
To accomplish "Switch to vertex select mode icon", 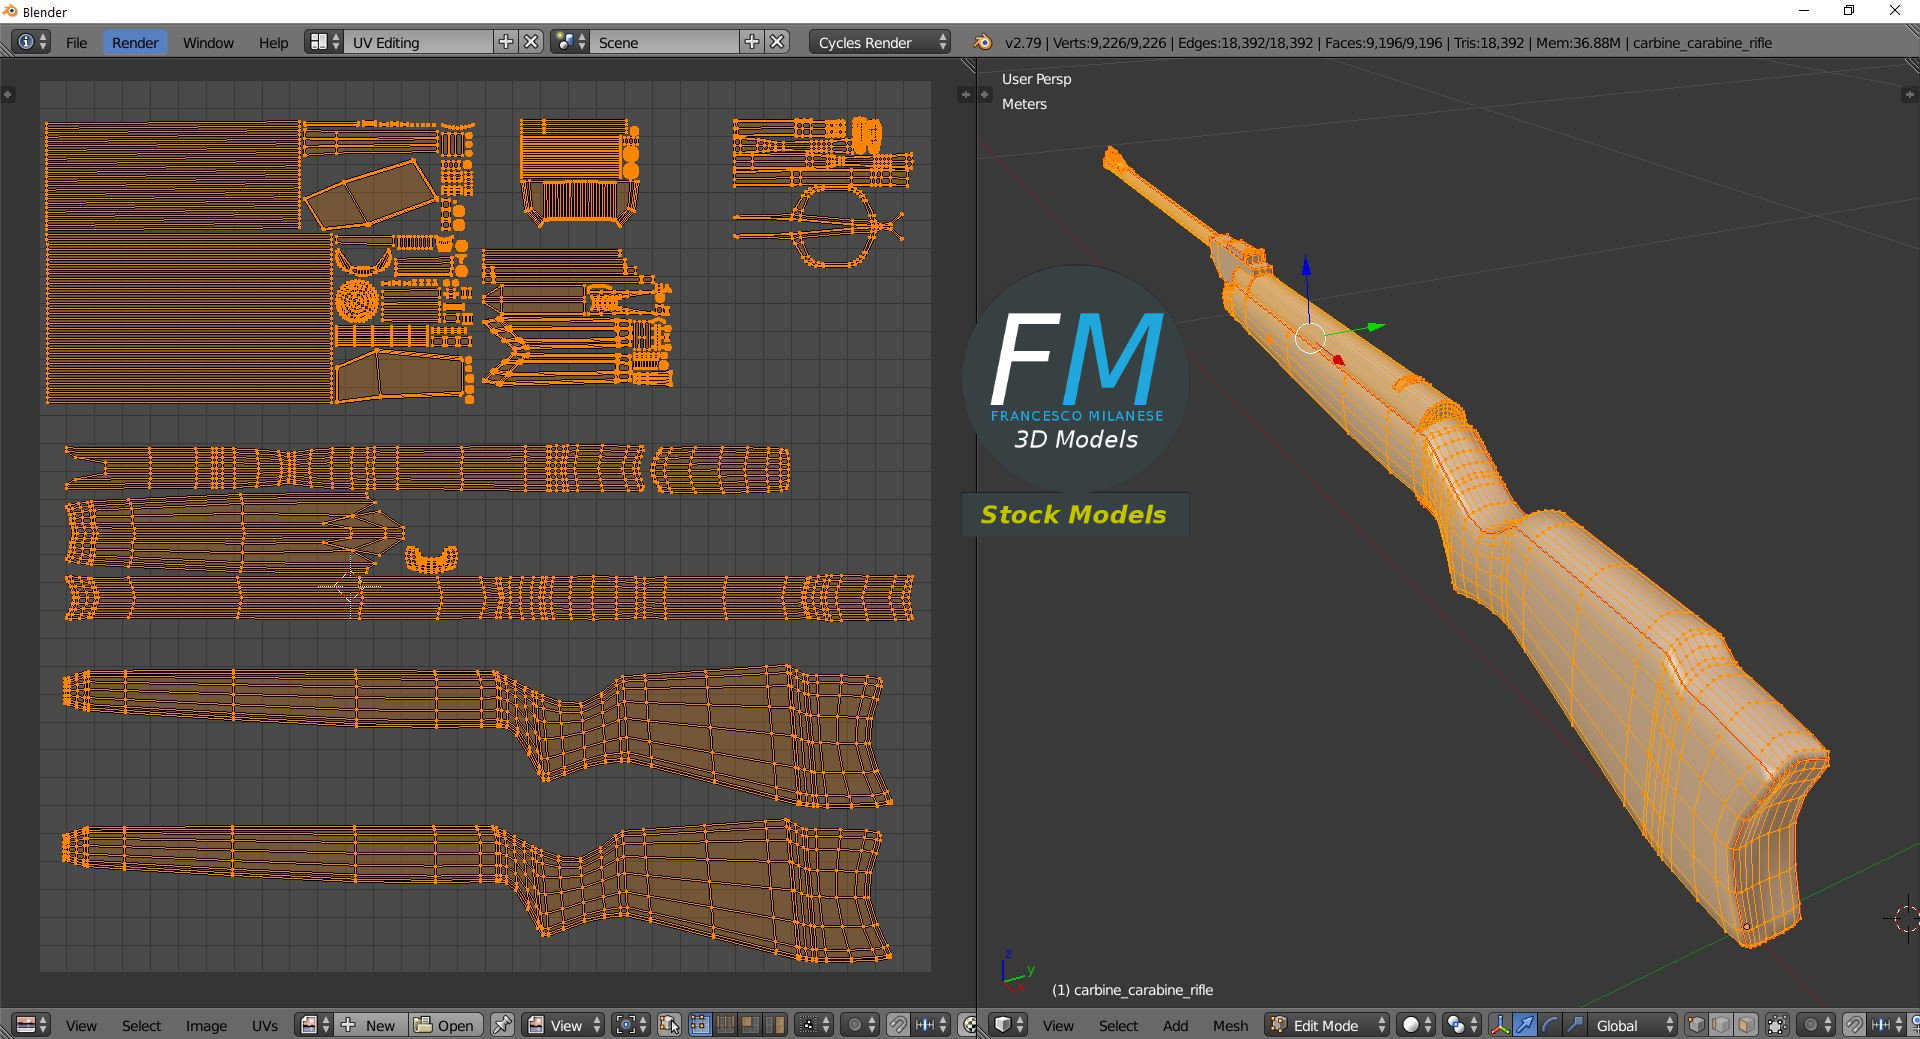I will pos(1696,1025).
